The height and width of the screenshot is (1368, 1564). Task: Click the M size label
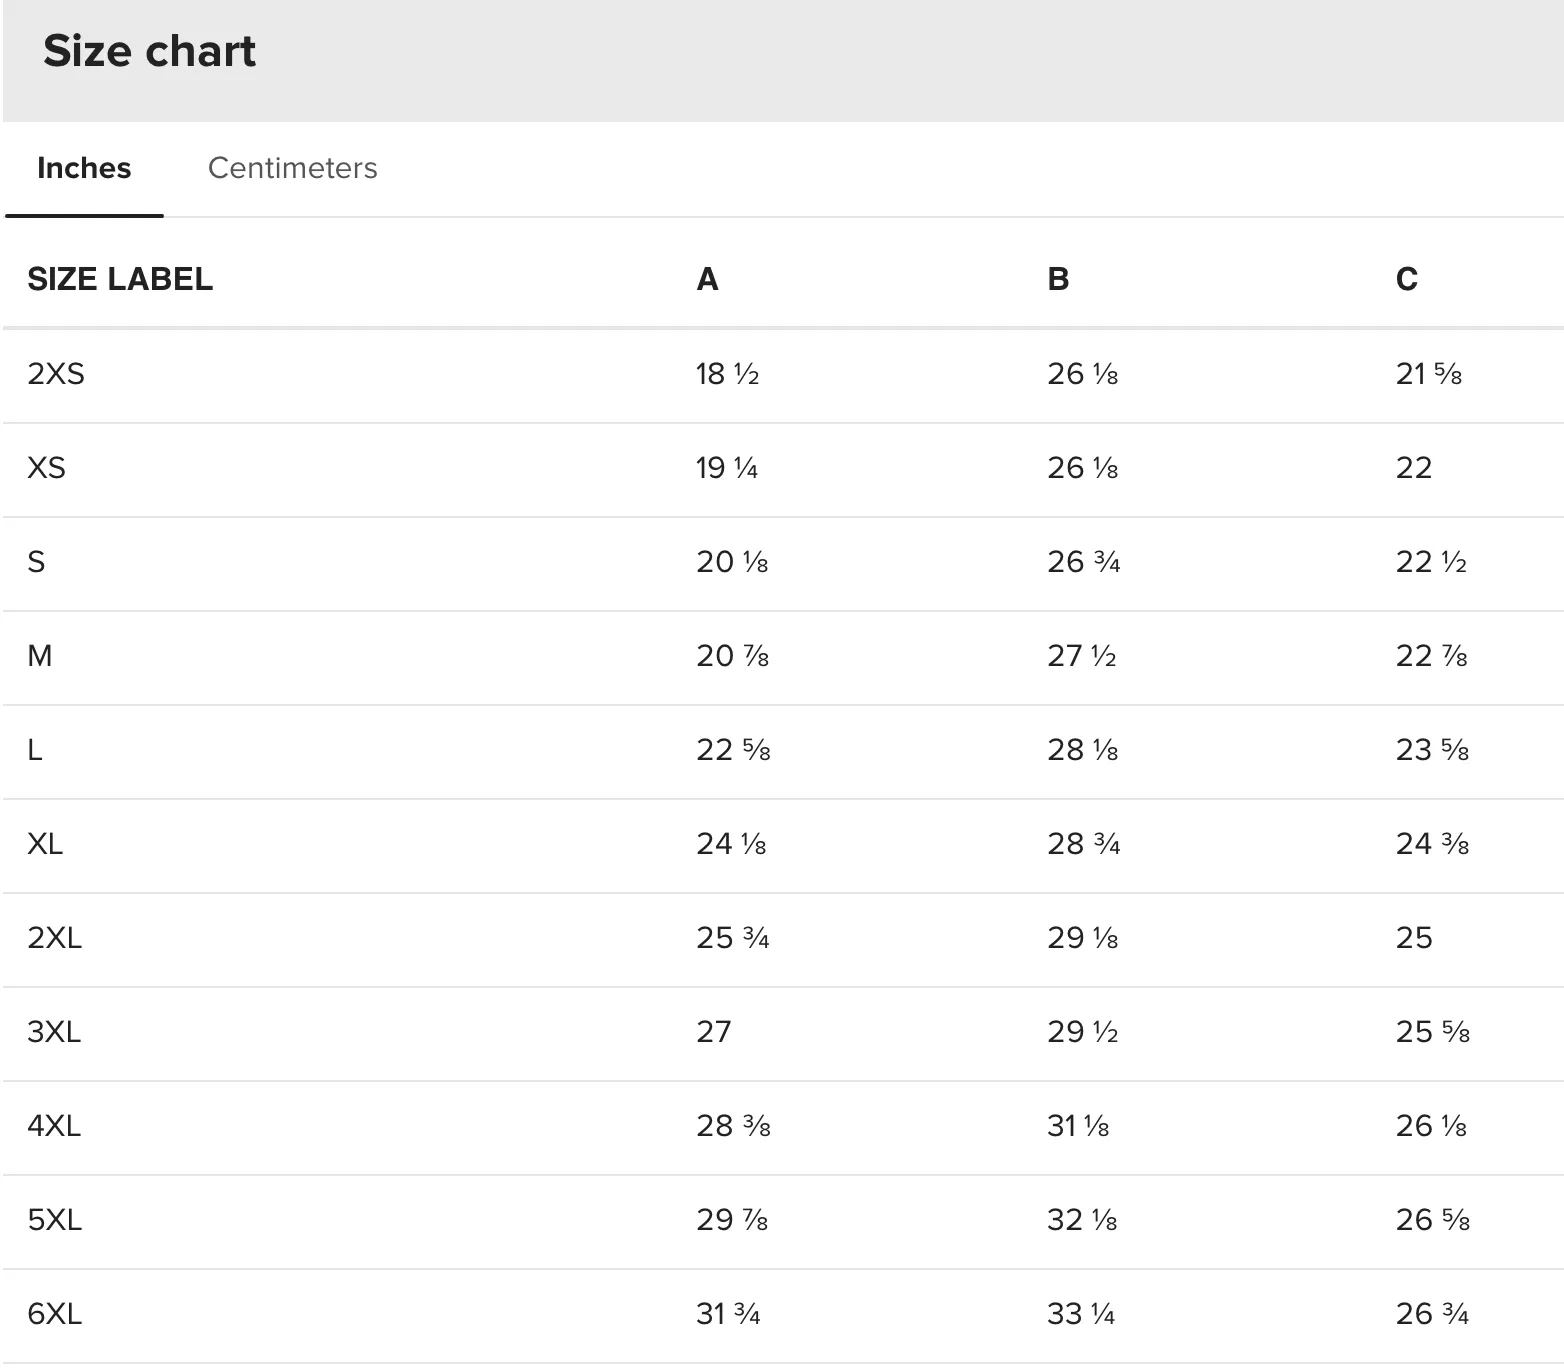[40, 656]
